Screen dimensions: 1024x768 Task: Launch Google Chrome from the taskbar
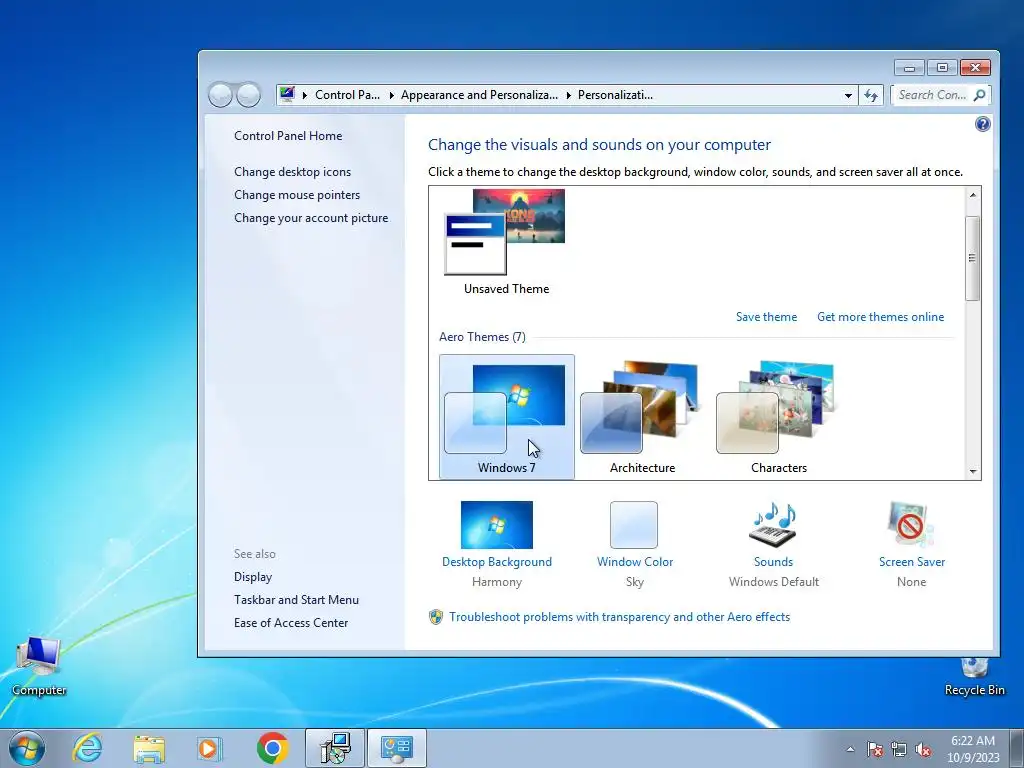[272, 748]
